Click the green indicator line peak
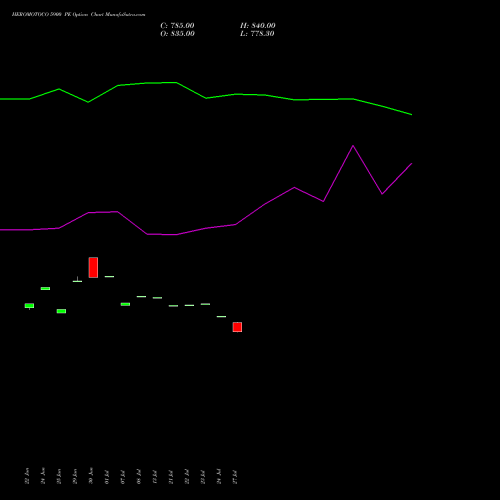 [176, 82]
